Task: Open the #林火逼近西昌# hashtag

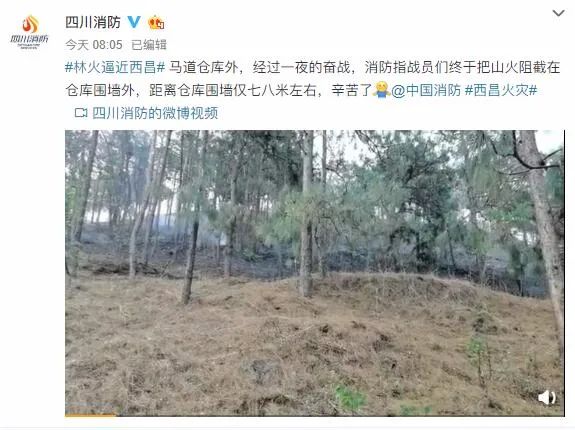Action: click(x=115, y=67)
